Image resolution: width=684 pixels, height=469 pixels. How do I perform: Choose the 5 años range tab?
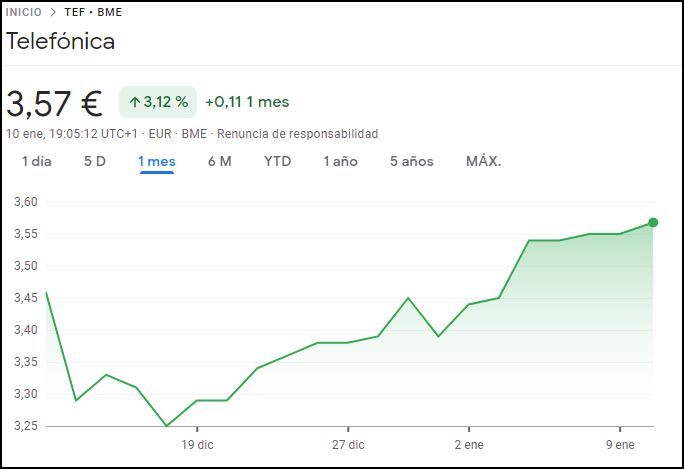[412, 161]
